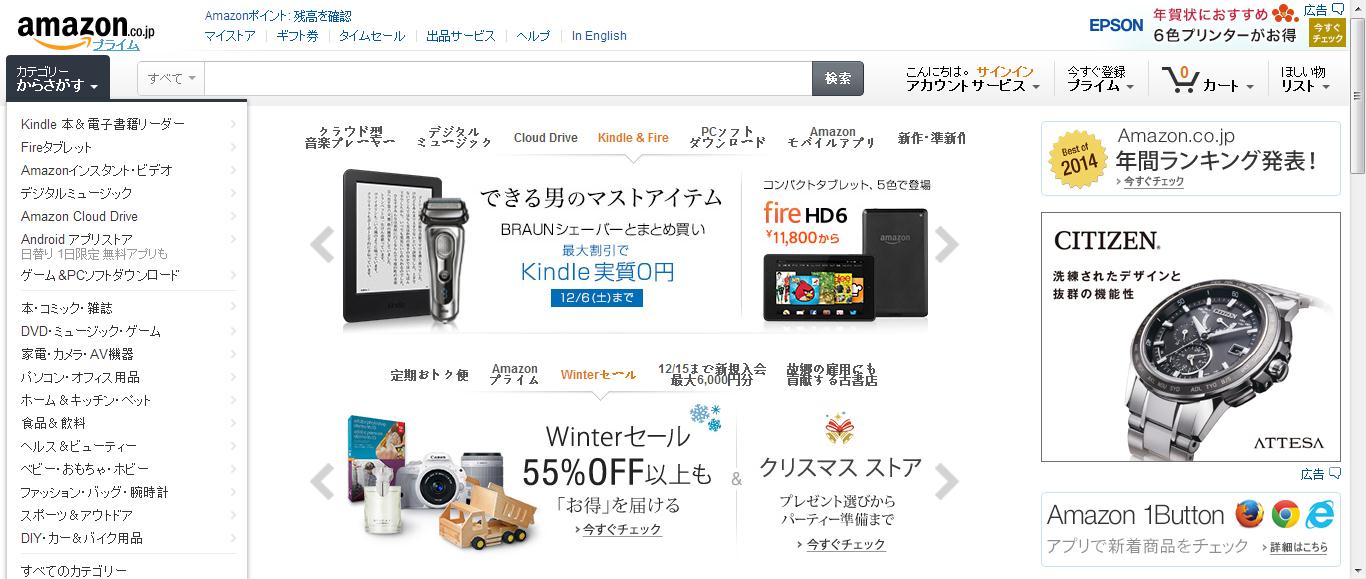Open the タイムセール menu link
The image size is (1366, 579).
372,36
